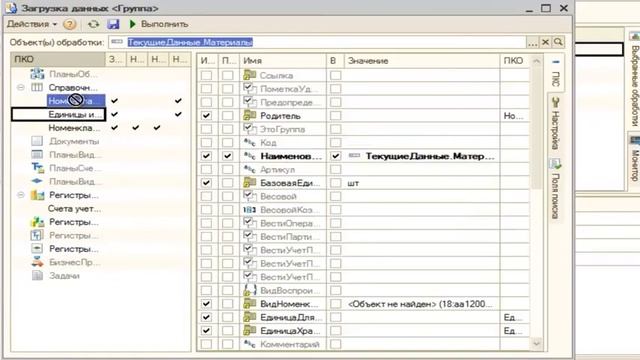The height and width of the screenshot is (360, 640).
Task: Open the Настройка vertical side tab
Action: point(555,124)
